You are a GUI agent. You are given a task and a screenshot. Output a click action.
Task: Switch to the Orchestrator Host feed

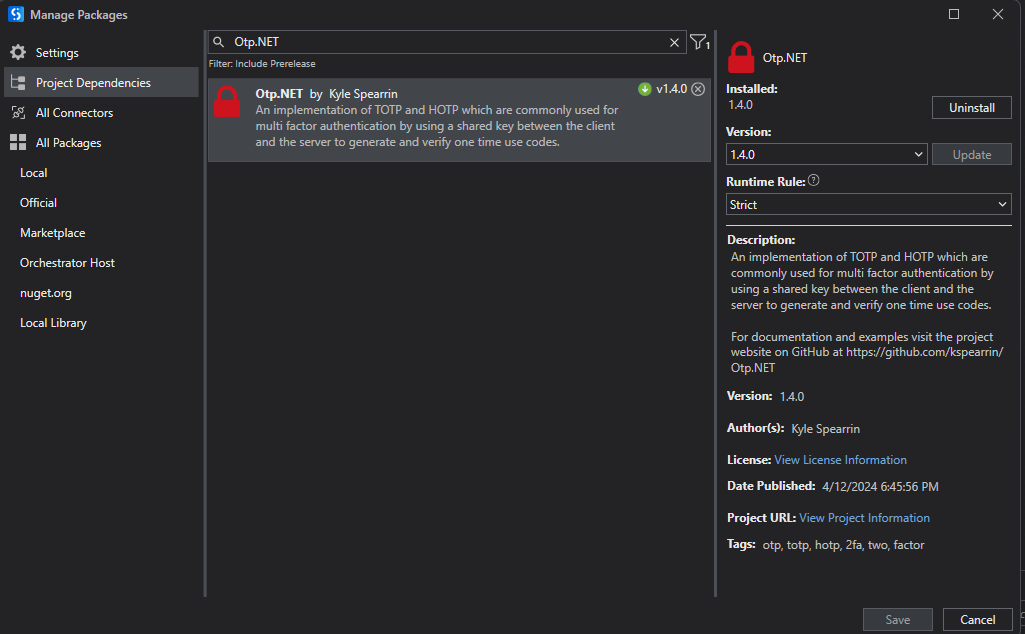pos(67,263)
